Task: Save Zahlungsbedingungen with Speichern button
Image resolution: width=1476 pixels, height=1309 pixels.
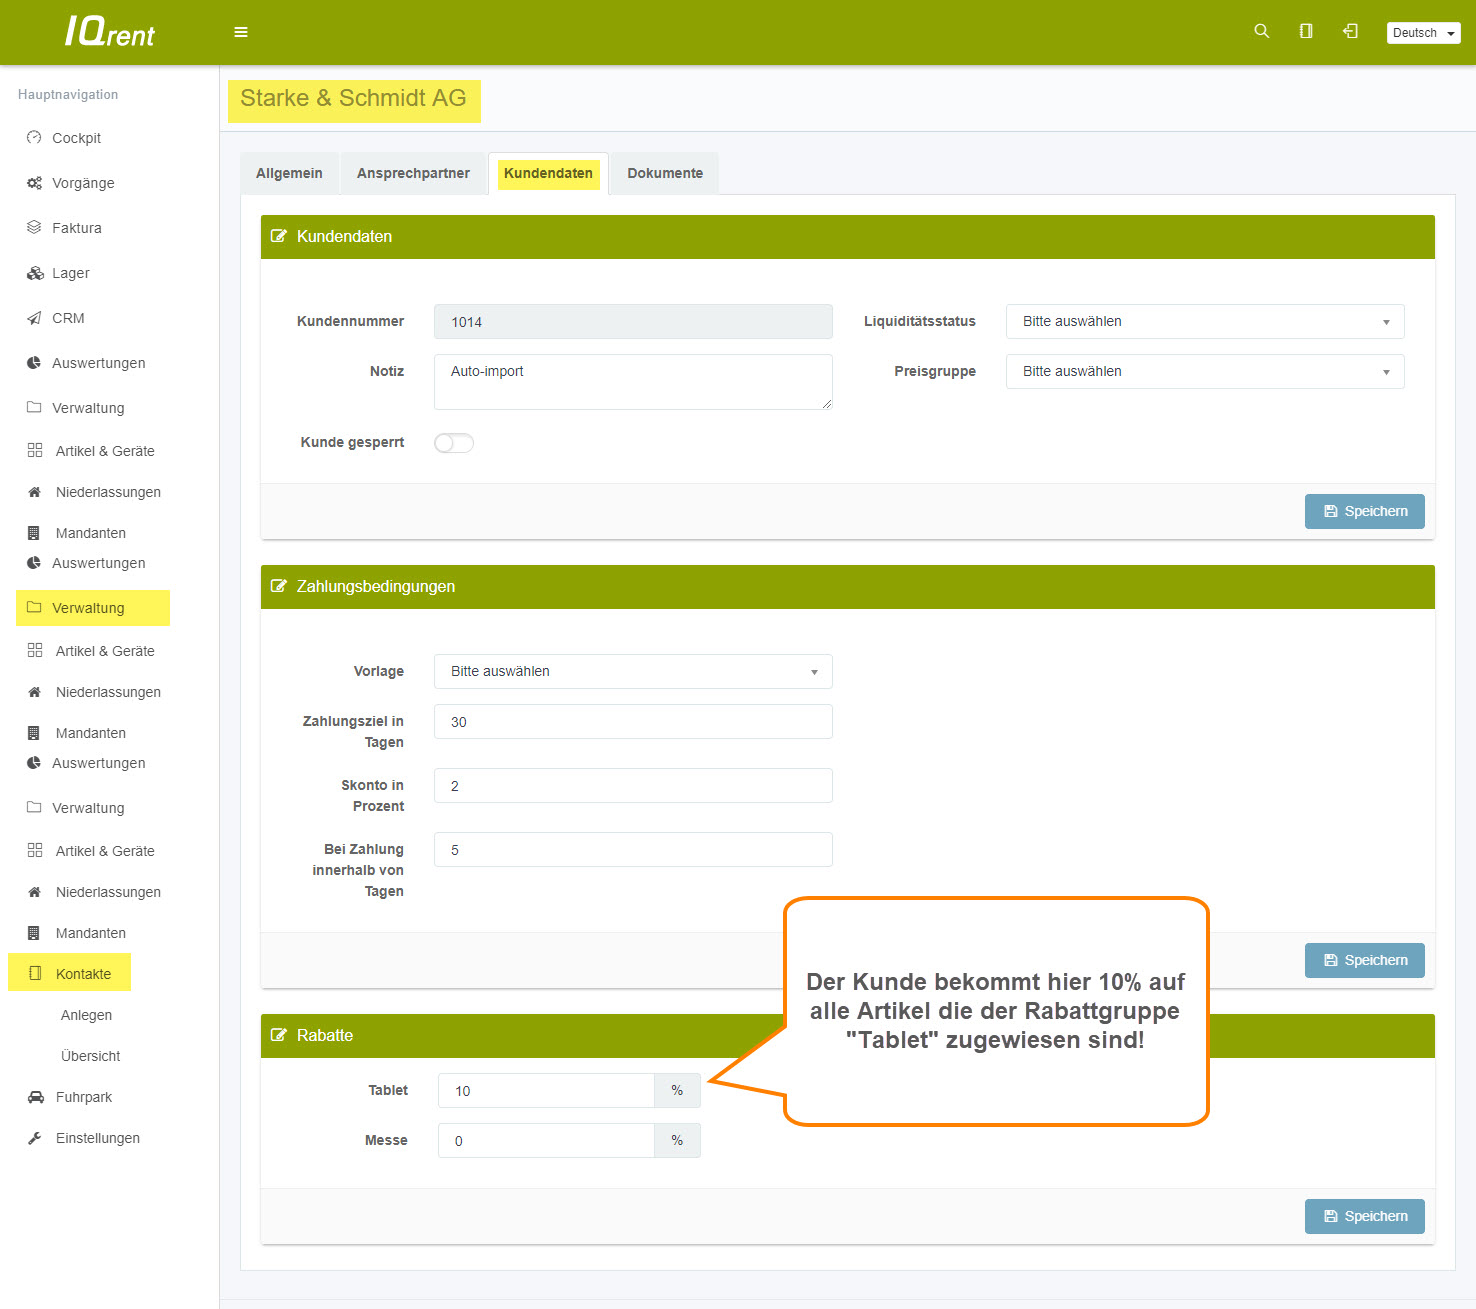Action: (x=1364, y=960)
